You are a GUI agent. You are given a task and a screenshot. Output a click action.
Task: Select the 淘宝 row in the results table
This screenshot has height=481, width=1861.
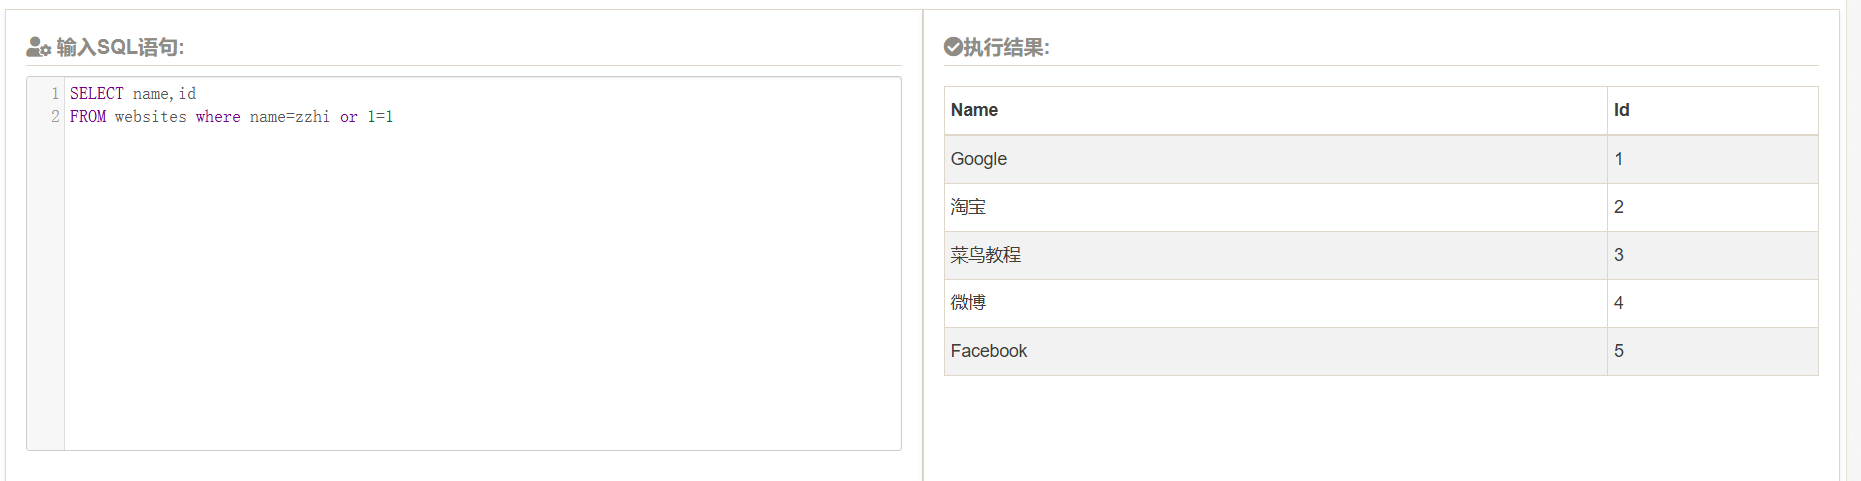pyautogui.click(x=968, y=207)
